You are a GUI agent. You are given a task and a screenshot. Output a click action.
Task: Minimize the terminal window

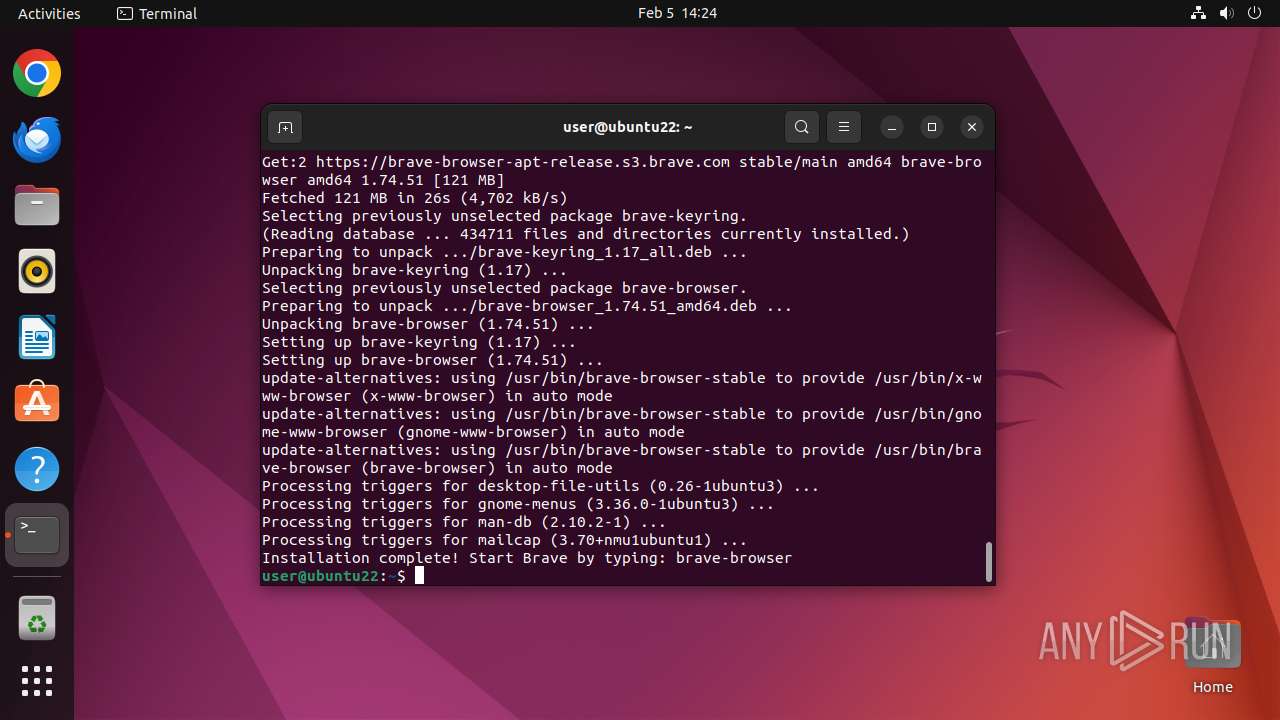[892, 127]
